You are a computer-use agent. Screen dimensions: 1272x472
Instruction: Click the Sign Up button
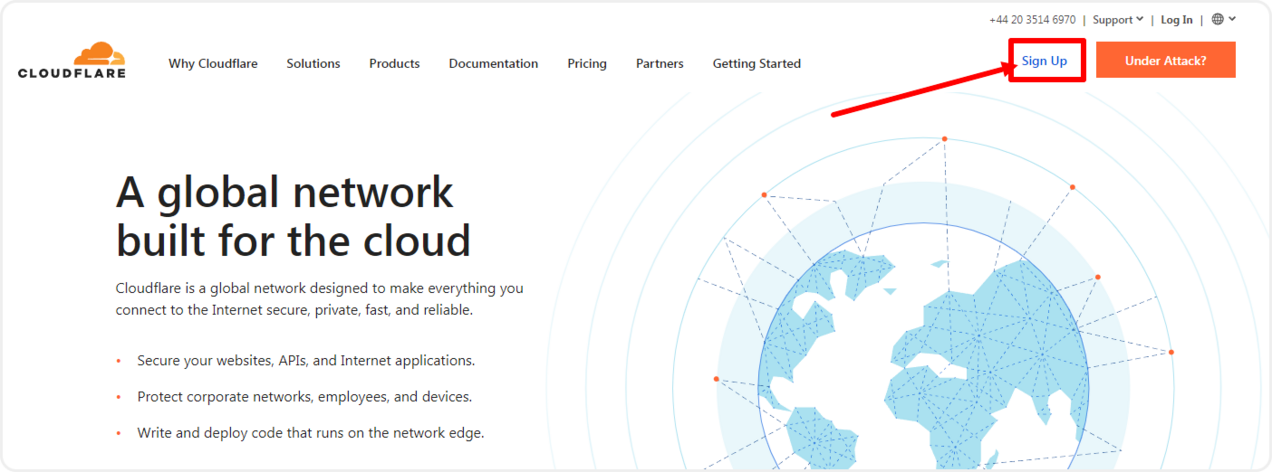tap(1045, 61)
